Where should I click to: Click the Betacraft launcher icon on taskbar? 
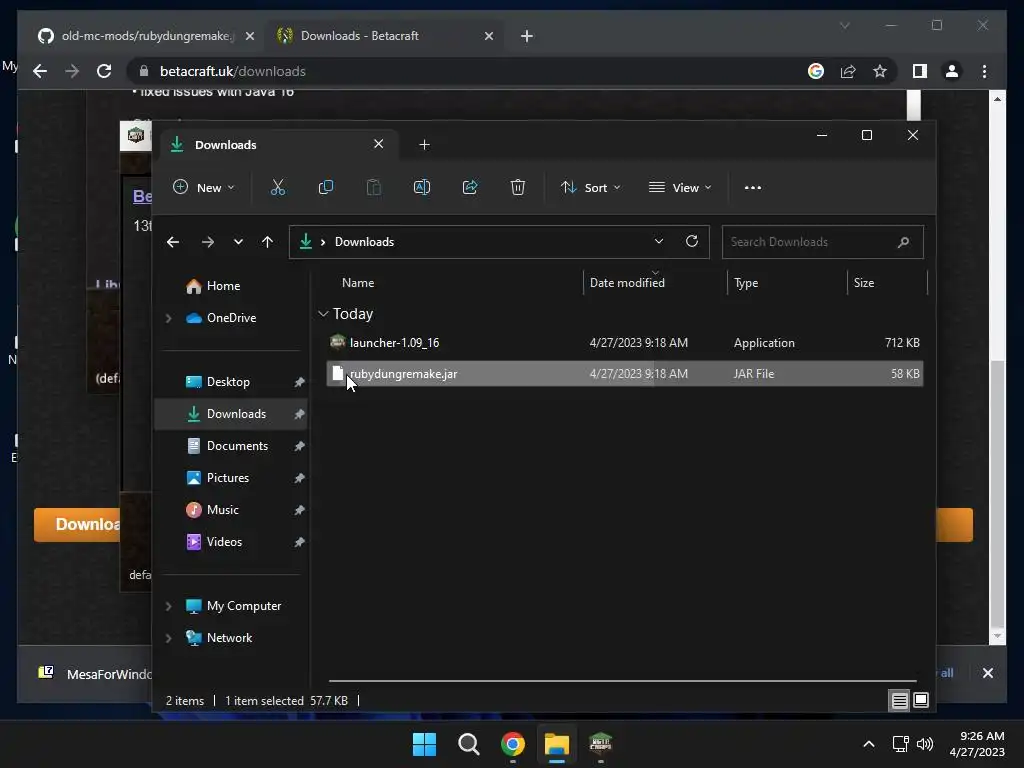tap(600, 744)
